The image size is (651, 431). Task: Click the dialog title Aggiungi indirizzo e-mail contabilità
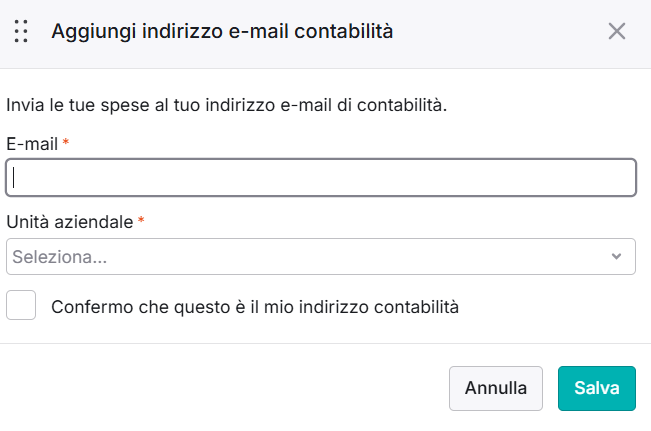point(222,32)
